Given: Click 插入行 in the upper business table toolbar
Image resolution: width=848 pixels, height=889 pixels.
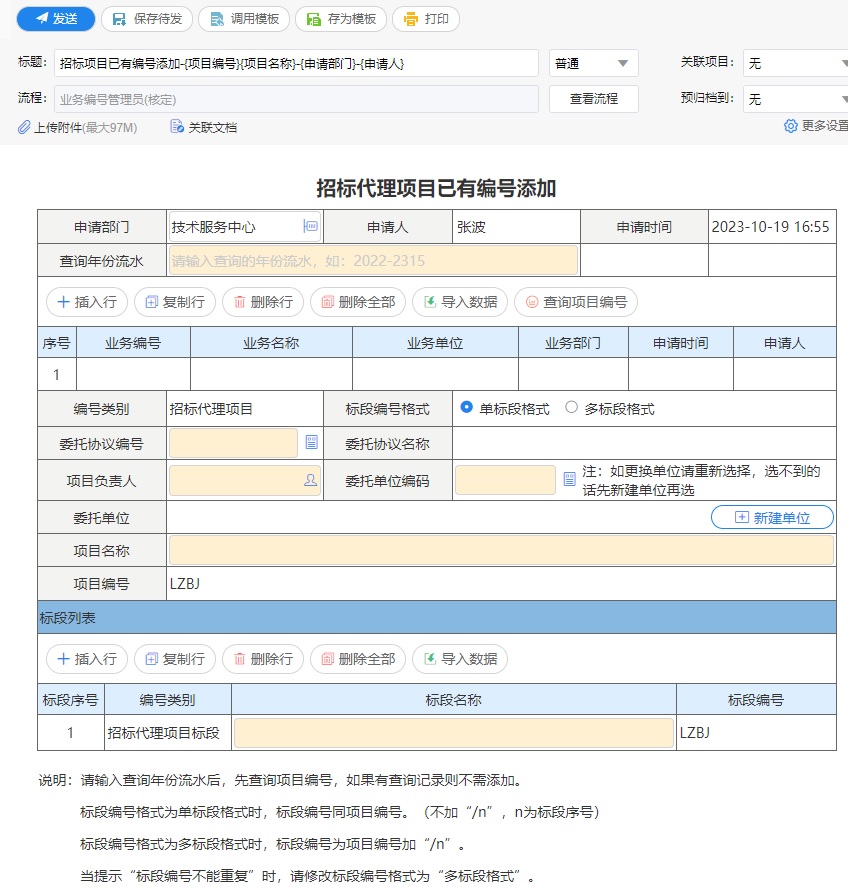Looking at the screenshot, I should [87, 302].
